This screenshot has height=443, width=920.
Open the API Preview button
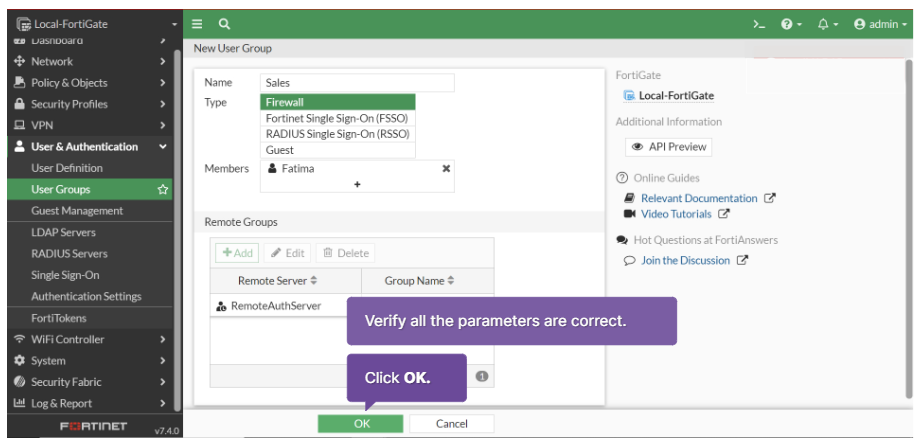point(669,147)
